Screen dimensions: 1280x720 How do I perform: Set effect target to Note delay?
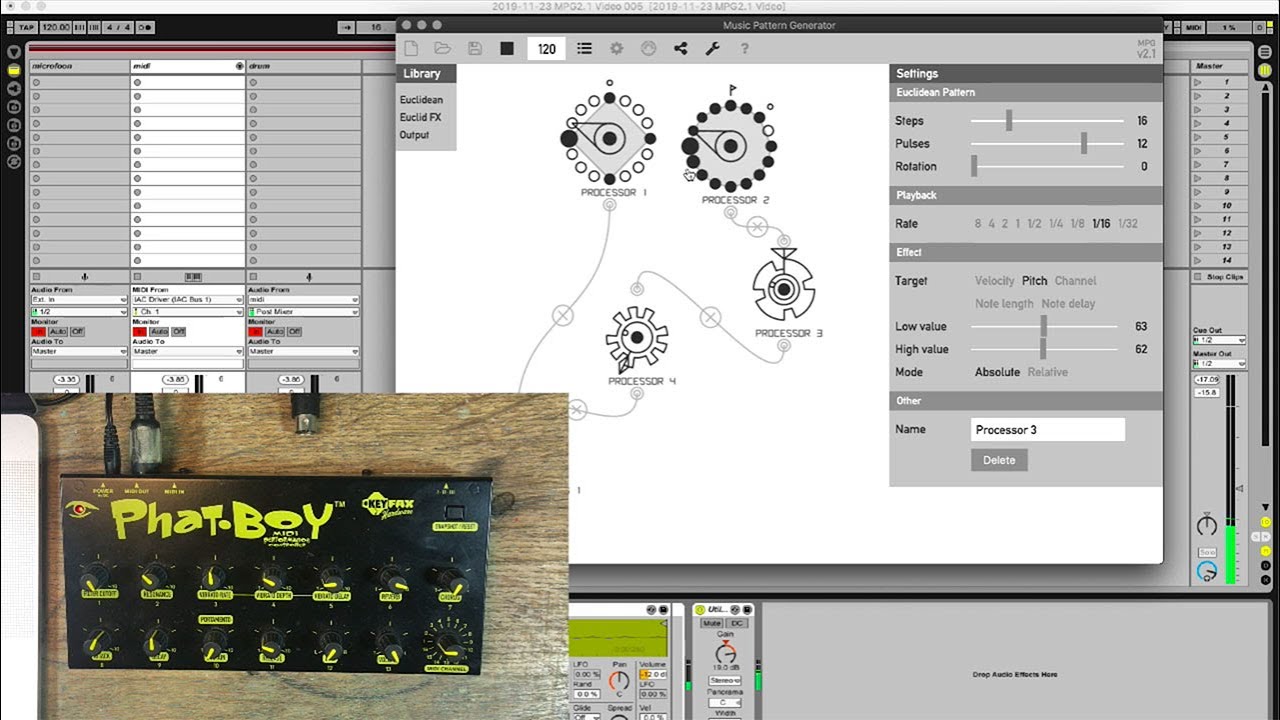click(1069, 304)
